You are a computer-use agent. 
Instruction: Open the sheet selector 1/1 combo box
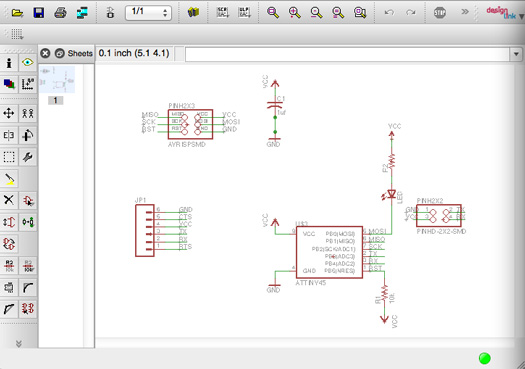148,13
